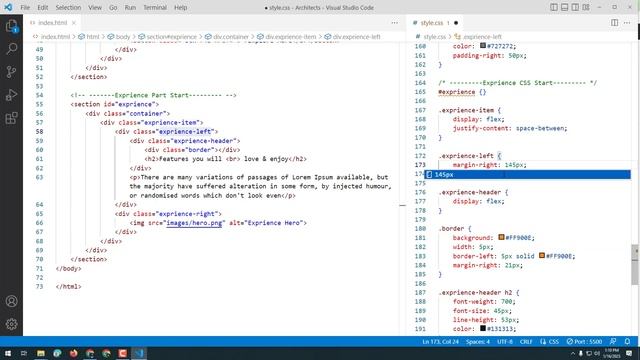Image resolution: width=640 pixels, height=360 pixels.
Task: Open the Edit menu
Action: (42, 7)
